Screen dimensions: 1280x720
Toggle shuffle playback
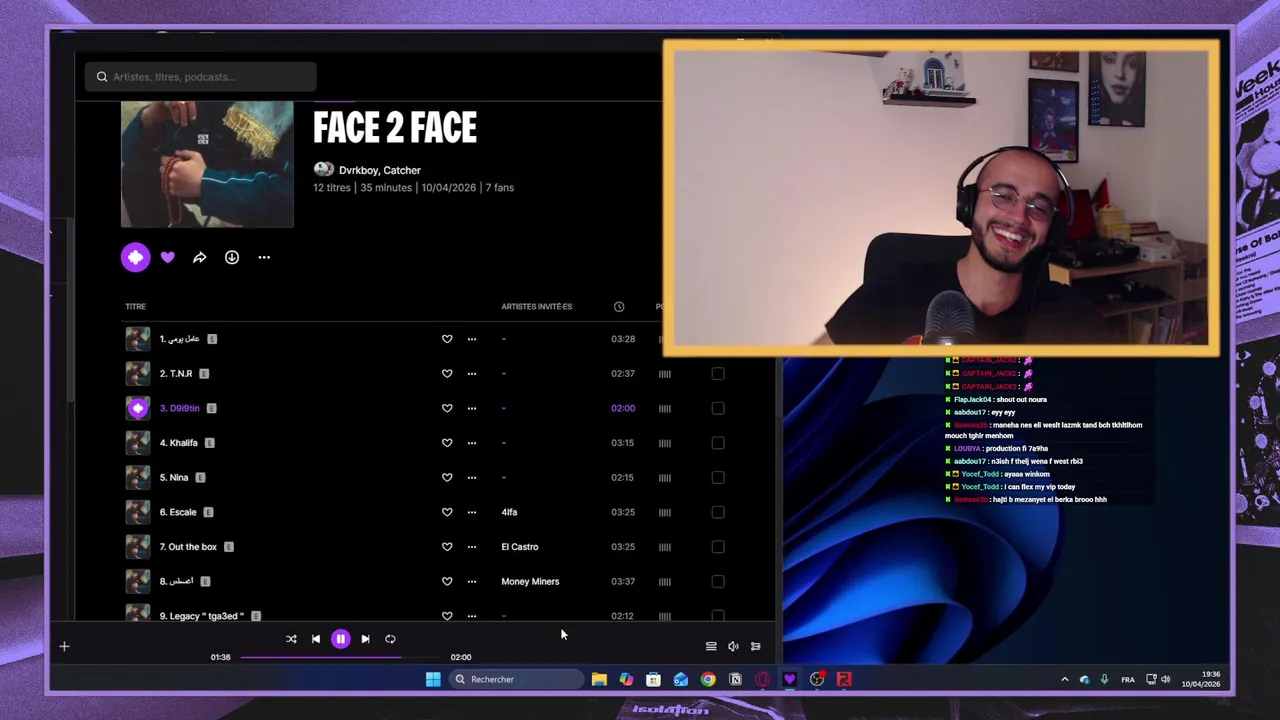coord(291,639)
